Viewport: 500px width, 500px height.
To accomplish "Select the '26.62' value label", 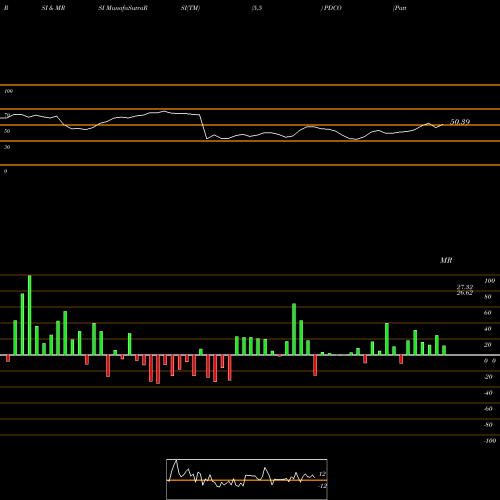I will 465,293.
